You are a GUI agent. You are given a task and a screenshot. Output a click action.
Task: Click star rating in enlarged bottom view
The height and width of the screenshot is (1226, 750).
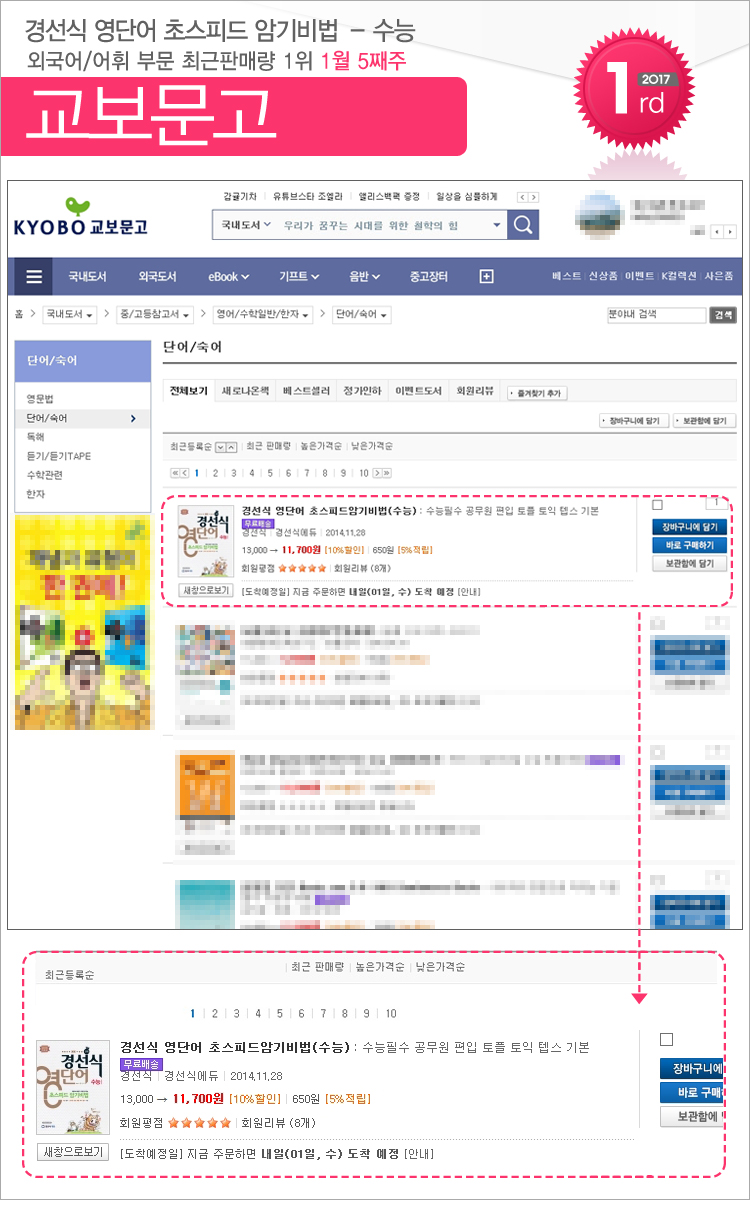[x=199, y=1121]
